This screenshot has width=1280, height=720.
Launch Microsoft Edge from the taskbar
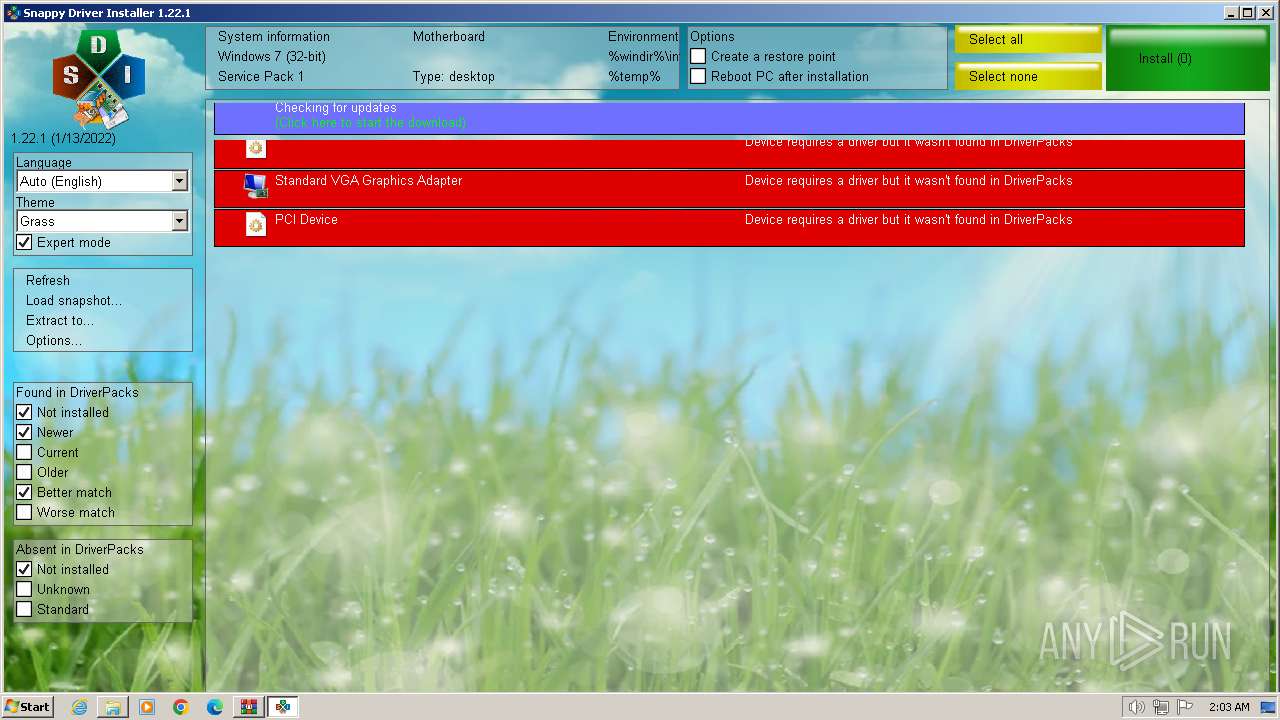[215, 707]
